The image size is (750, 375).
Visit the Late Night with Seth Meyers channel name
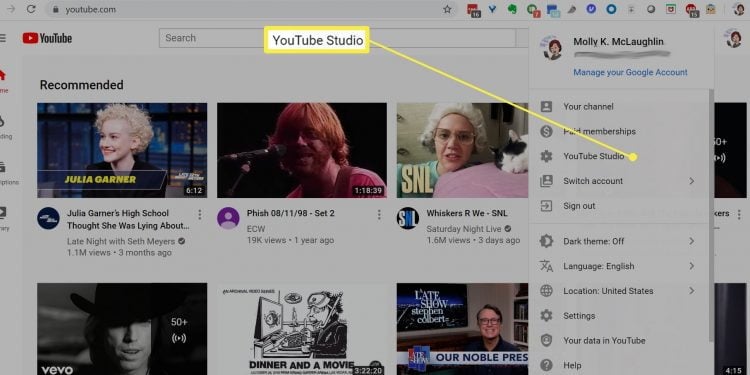[121, 241]
